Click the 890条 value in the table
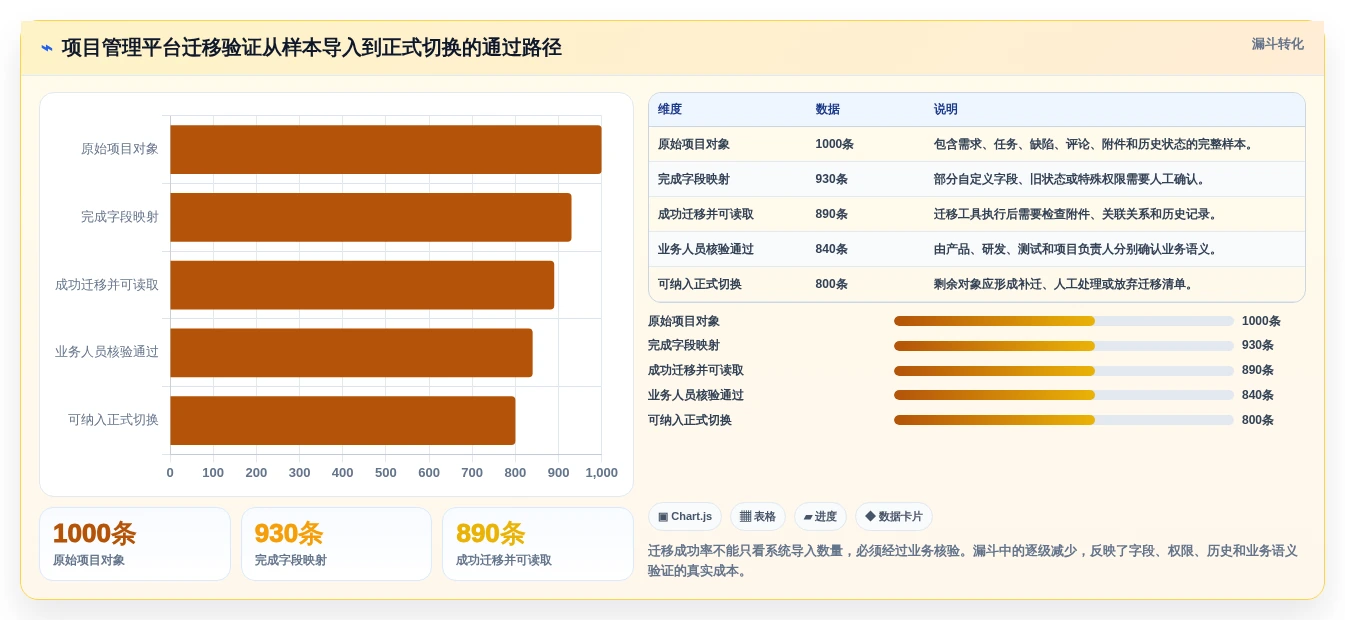Viewport: 1345px width, 620px height. [832, 214]
